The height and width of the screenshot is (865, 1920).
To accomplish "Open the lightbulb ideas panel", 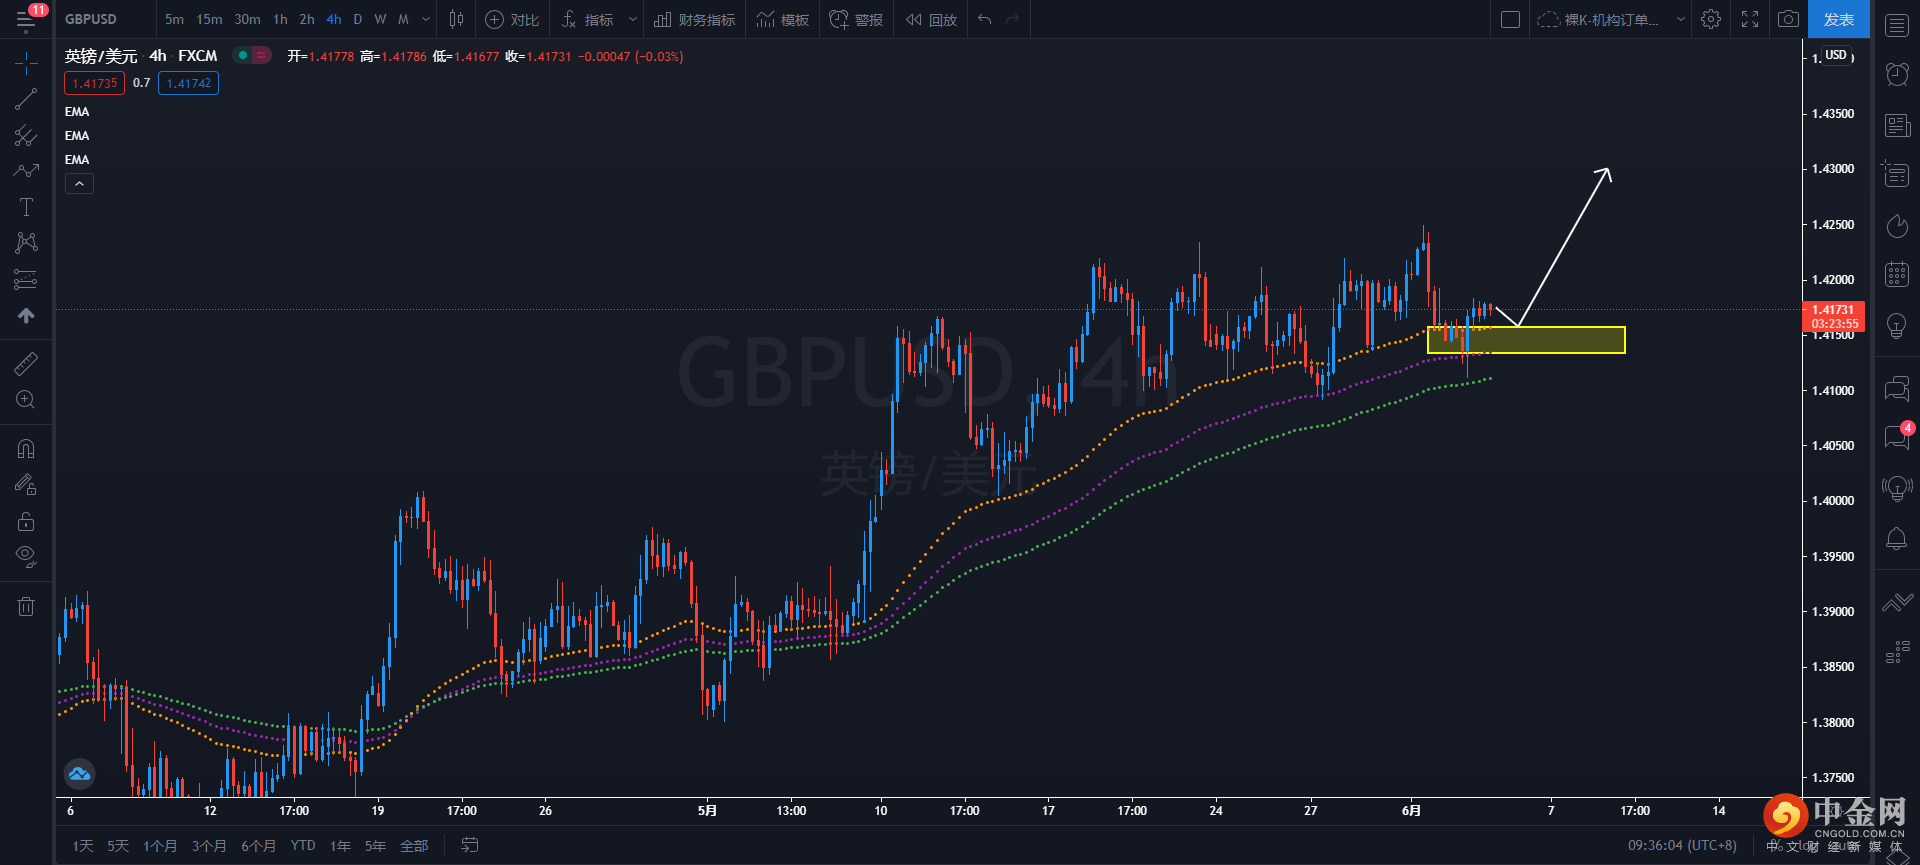I will click(1897, 325).
